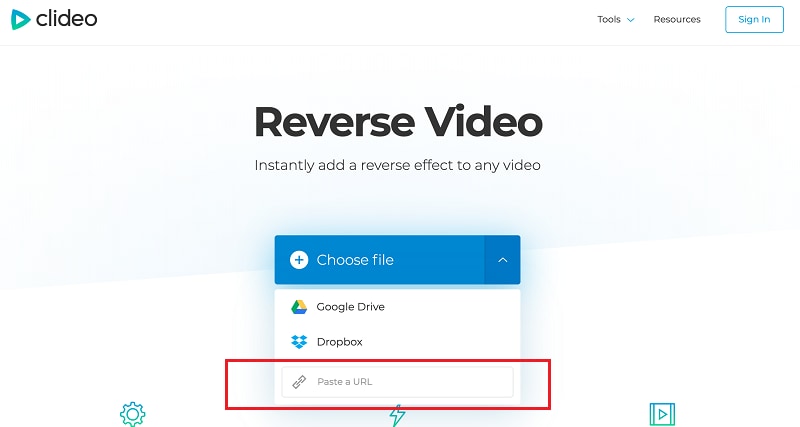Image resolution: width=800 pixels, height=427 pixels.
Task: Click the clideo wordmark text
Action: click(x=66, y=19)
